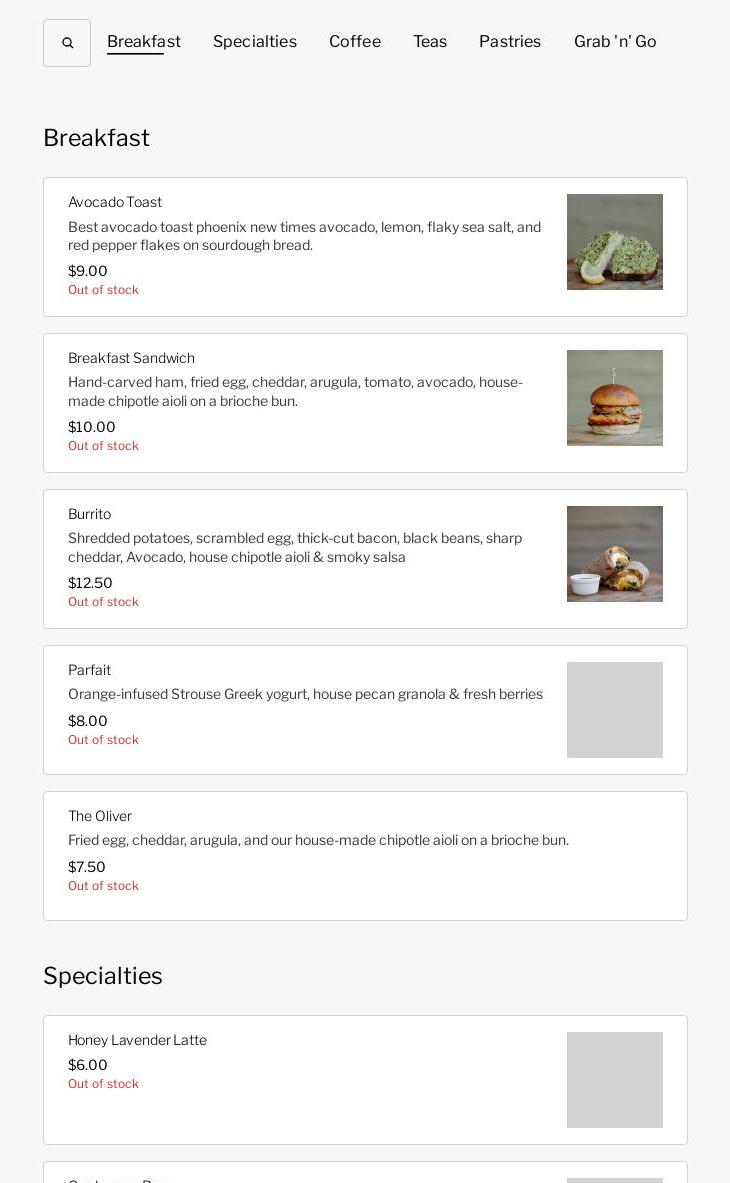Open the Specialties menu tab
Screen dimensions: 730x1183
[x=255, y=42]
